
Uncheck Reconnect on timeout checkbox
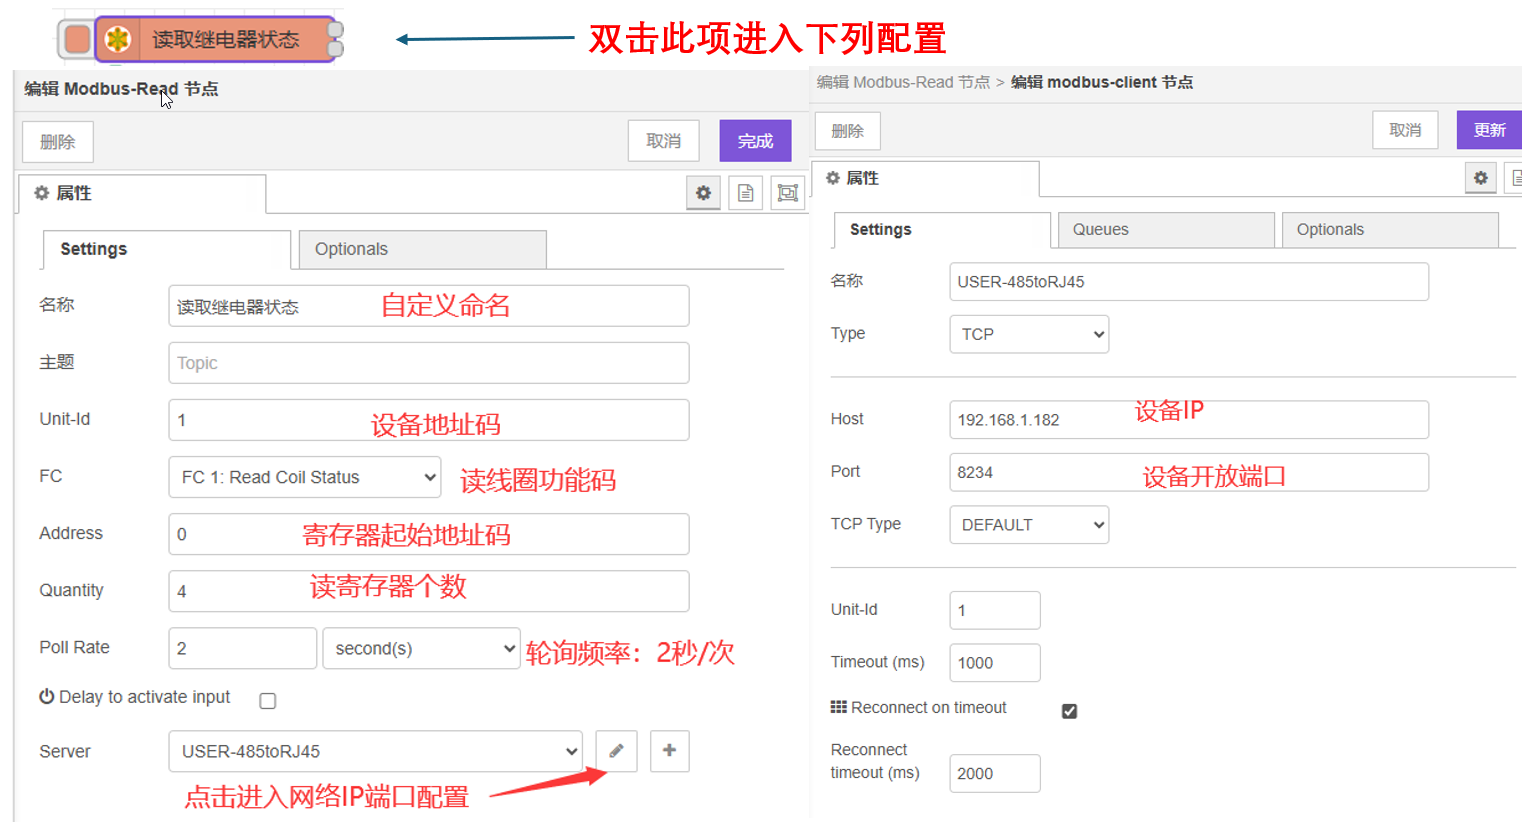pos(1069,711)
